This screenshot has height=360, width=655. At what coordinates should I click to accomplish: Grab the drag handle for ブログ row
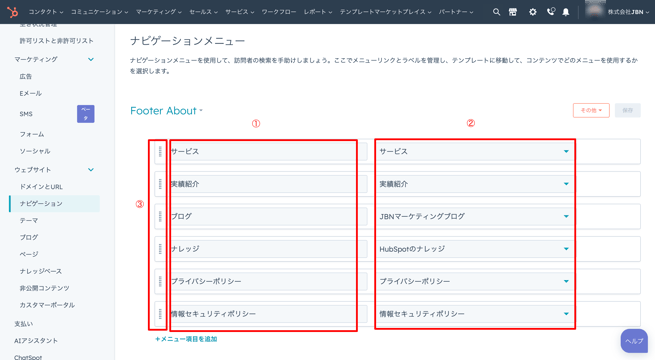(160, 216)
